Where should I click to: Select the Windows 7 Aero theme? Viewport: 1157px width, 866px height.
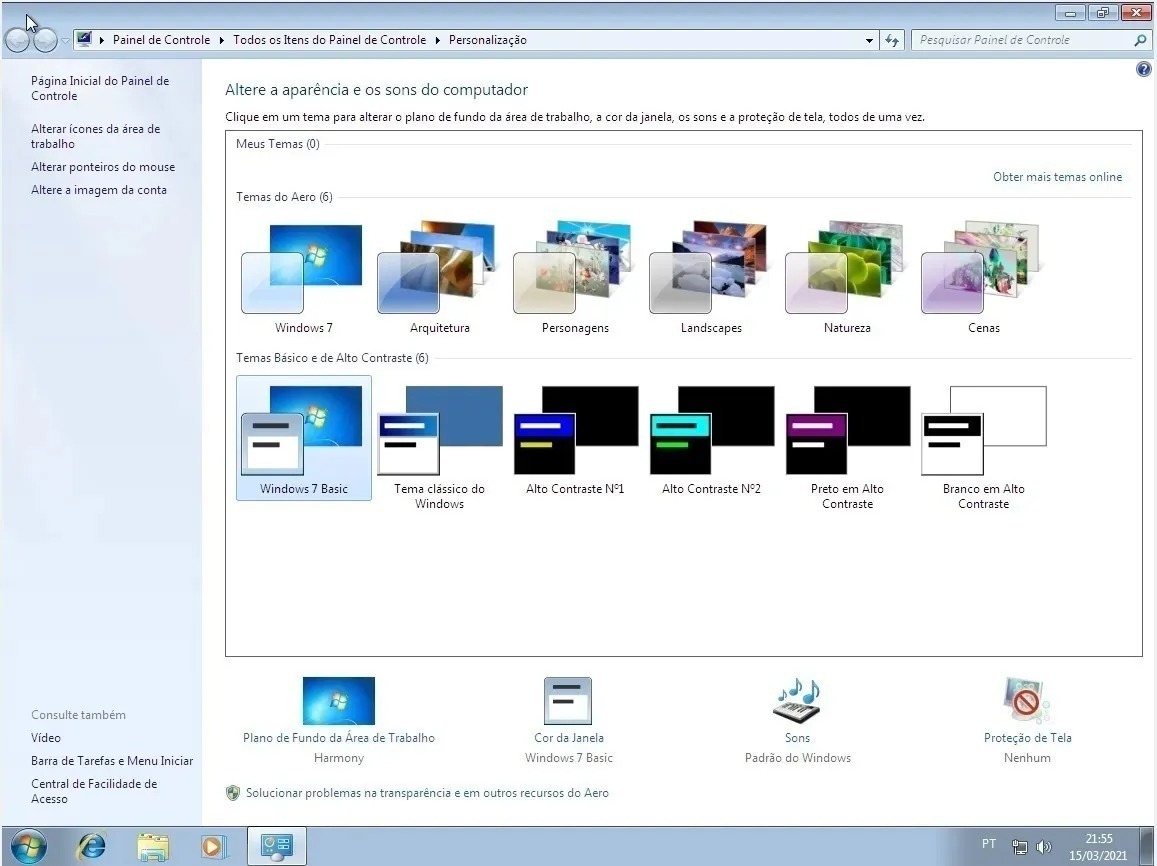point(303,277)
